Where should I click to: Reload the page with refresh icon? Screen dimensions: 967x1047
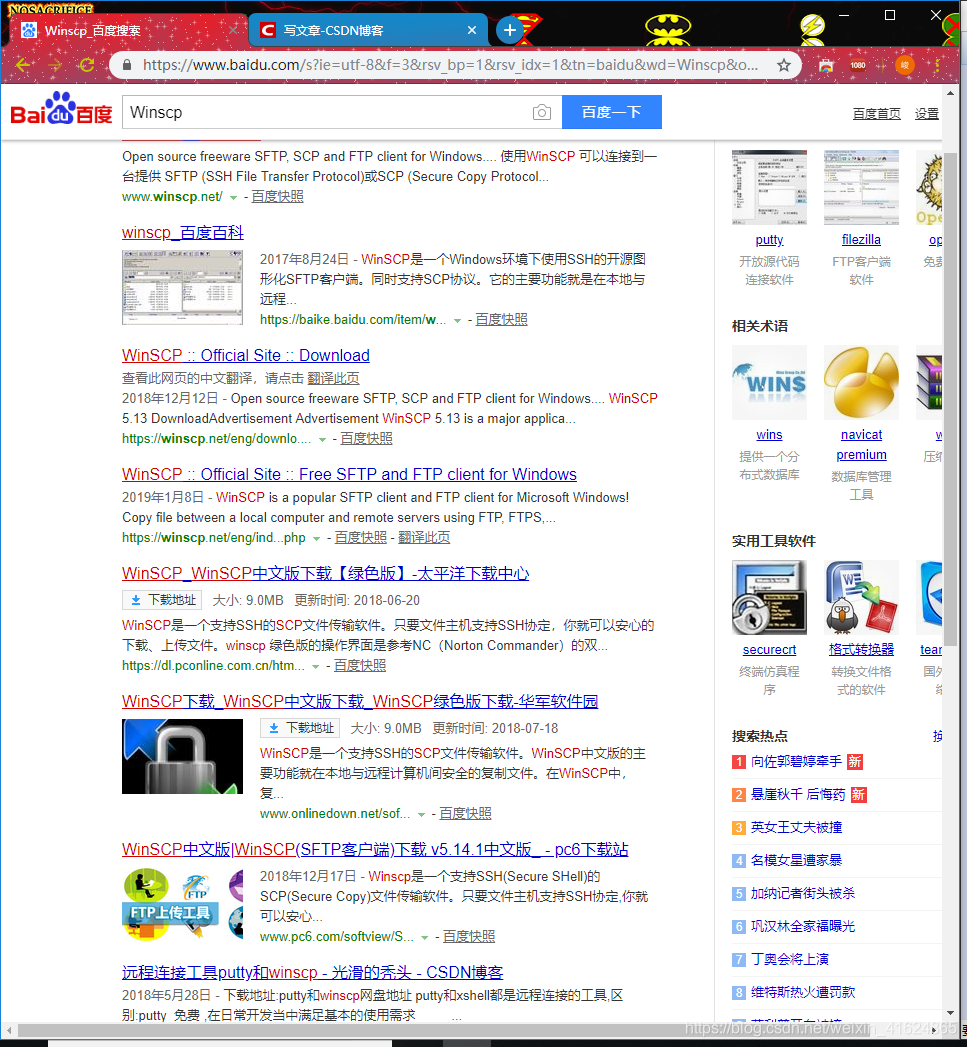click(x=87, y=65)
